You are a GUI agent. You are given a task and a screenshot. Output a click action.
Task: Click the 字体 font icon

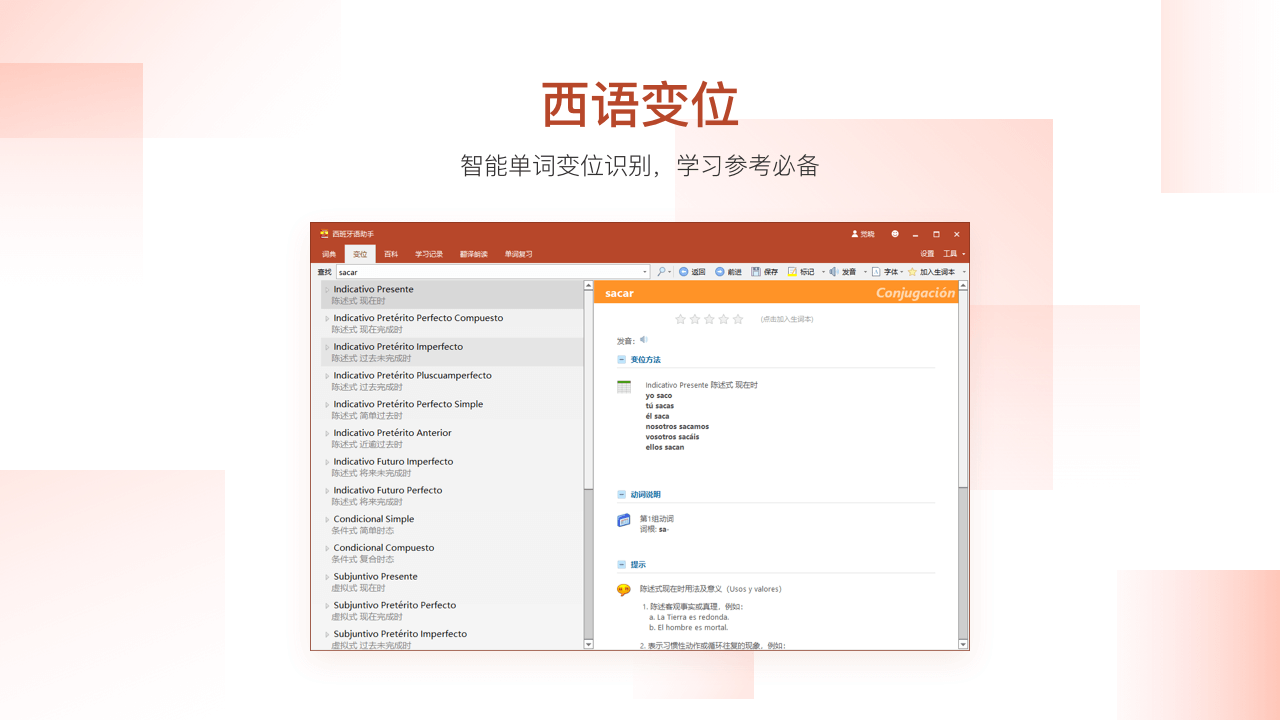(876, 271)
